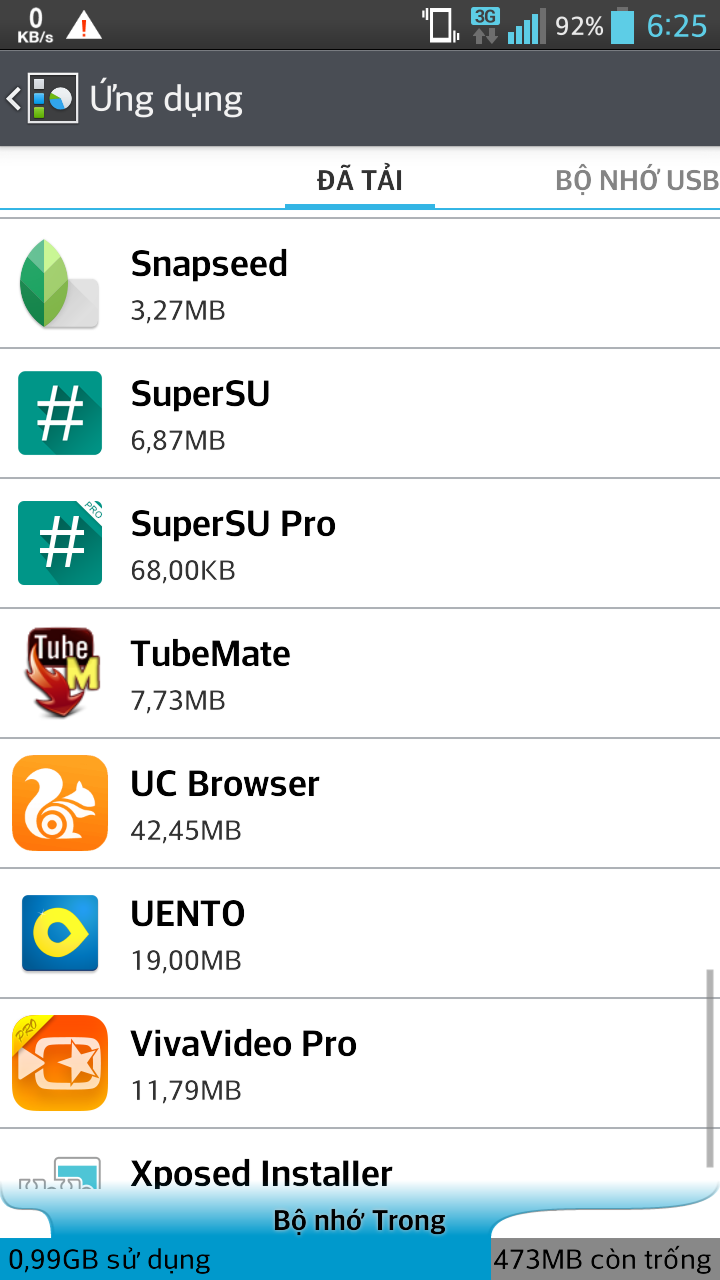This screenshot has height=1280, width=720.
Task: Tap the UC Browser squirrel icon
Action: (60, 803)
